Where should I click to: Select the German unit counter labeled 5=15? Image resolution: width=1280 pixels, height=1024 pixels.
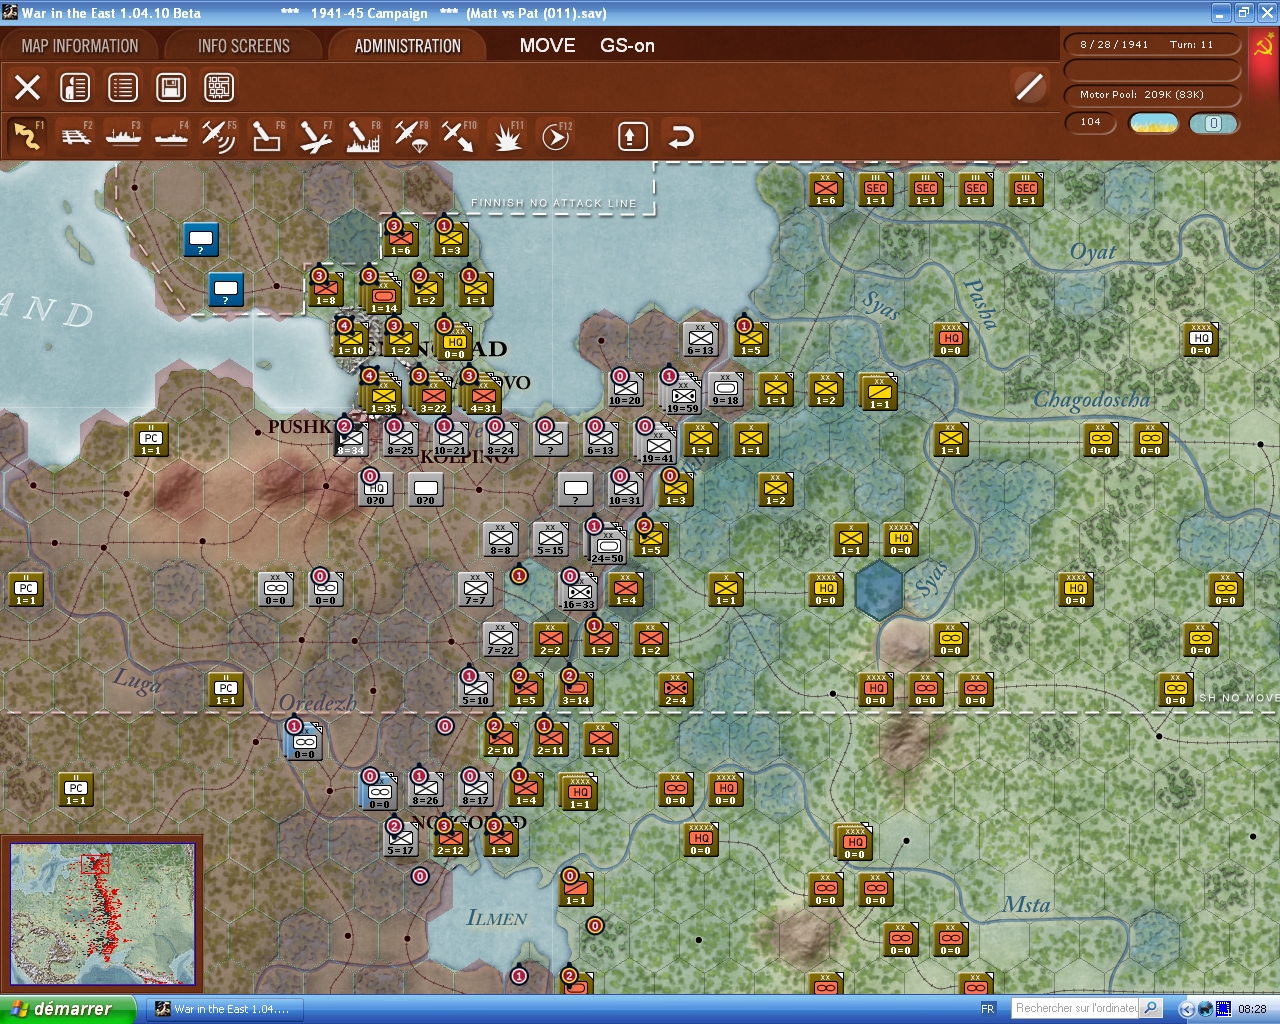(x=551, y=538)
